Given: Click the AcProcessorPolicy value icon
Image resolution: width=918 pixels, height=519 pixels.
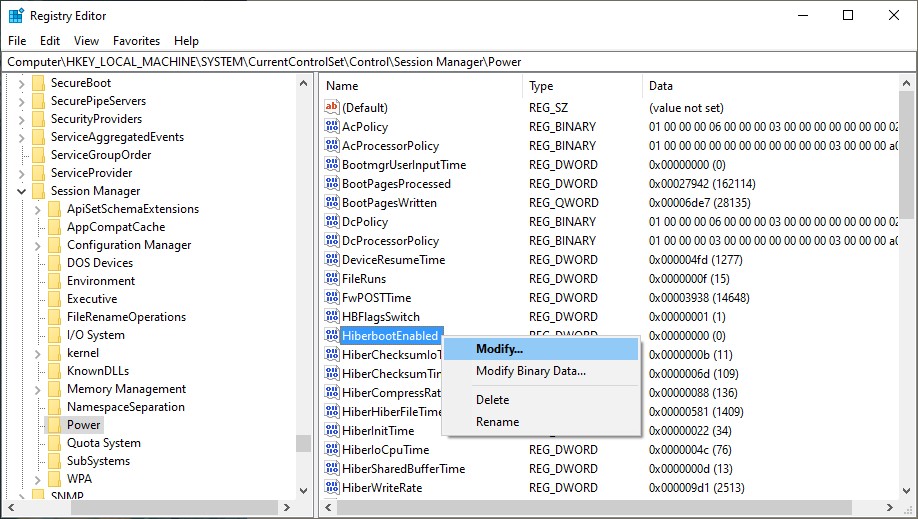Looking at the screenshot, I should (x=332, y=145).
